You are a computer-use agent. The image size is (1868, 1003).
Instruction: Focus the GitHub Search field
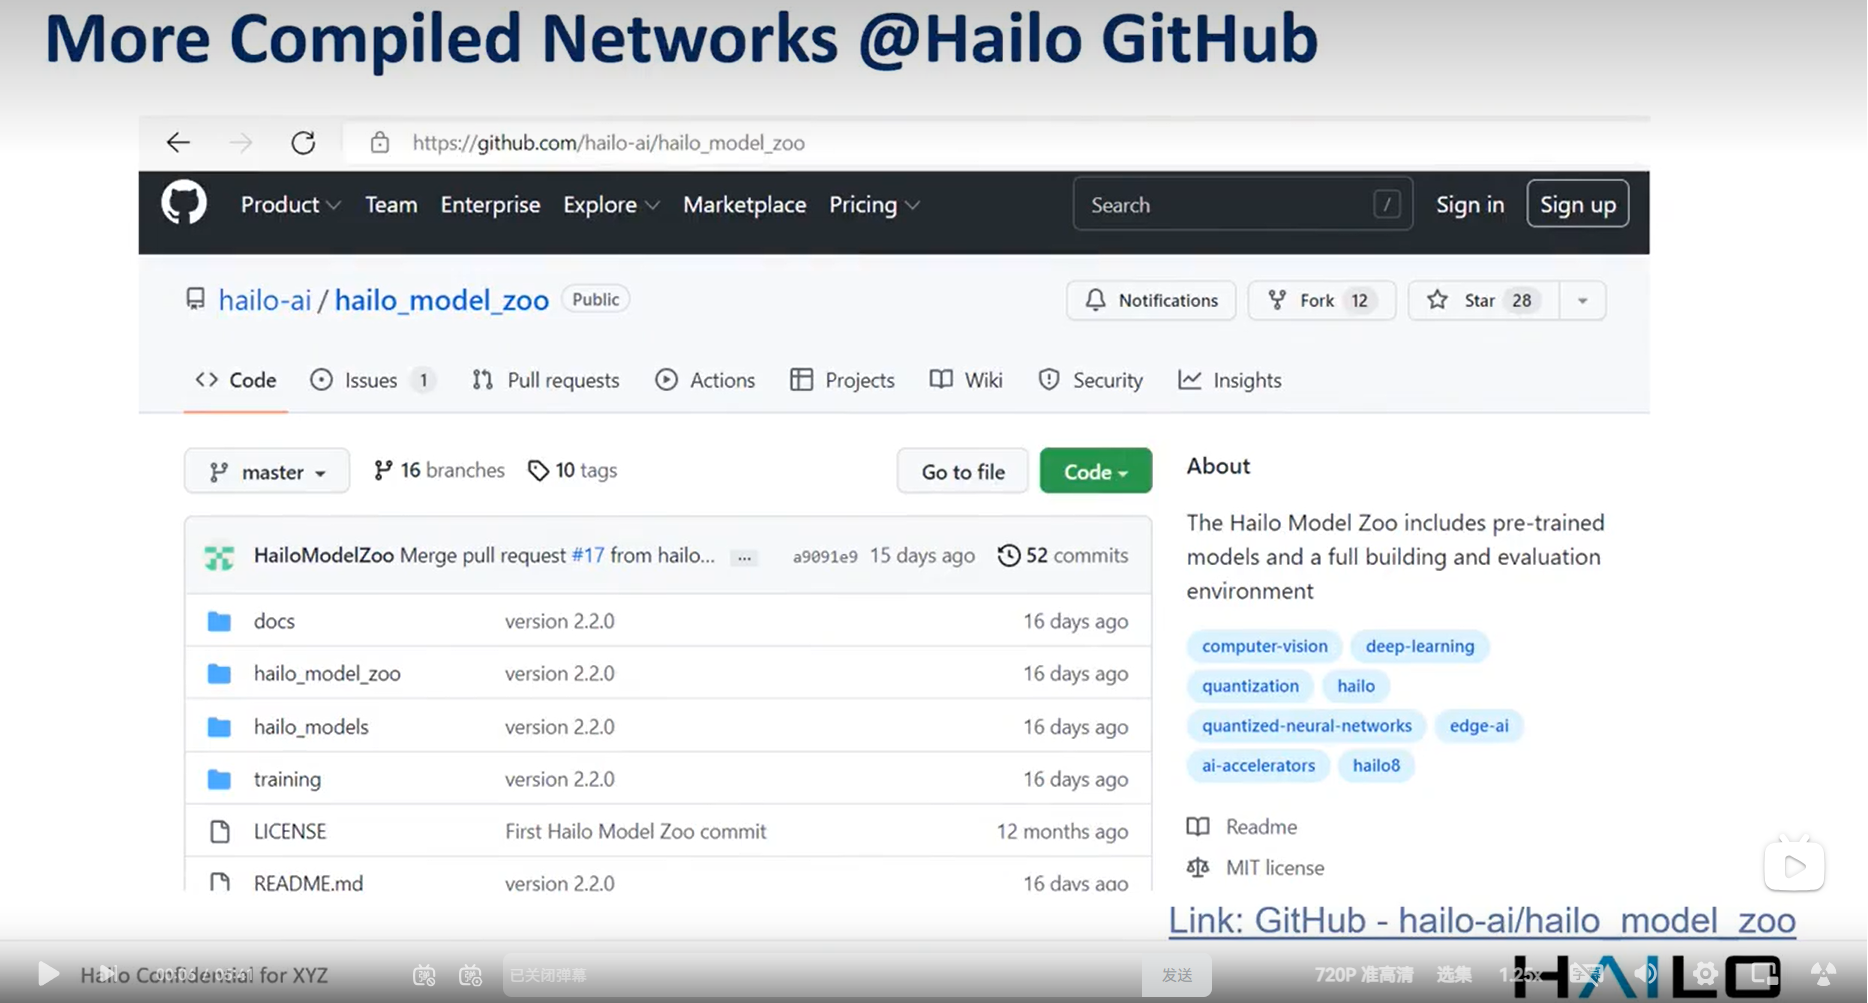(x=1243, y=204)
